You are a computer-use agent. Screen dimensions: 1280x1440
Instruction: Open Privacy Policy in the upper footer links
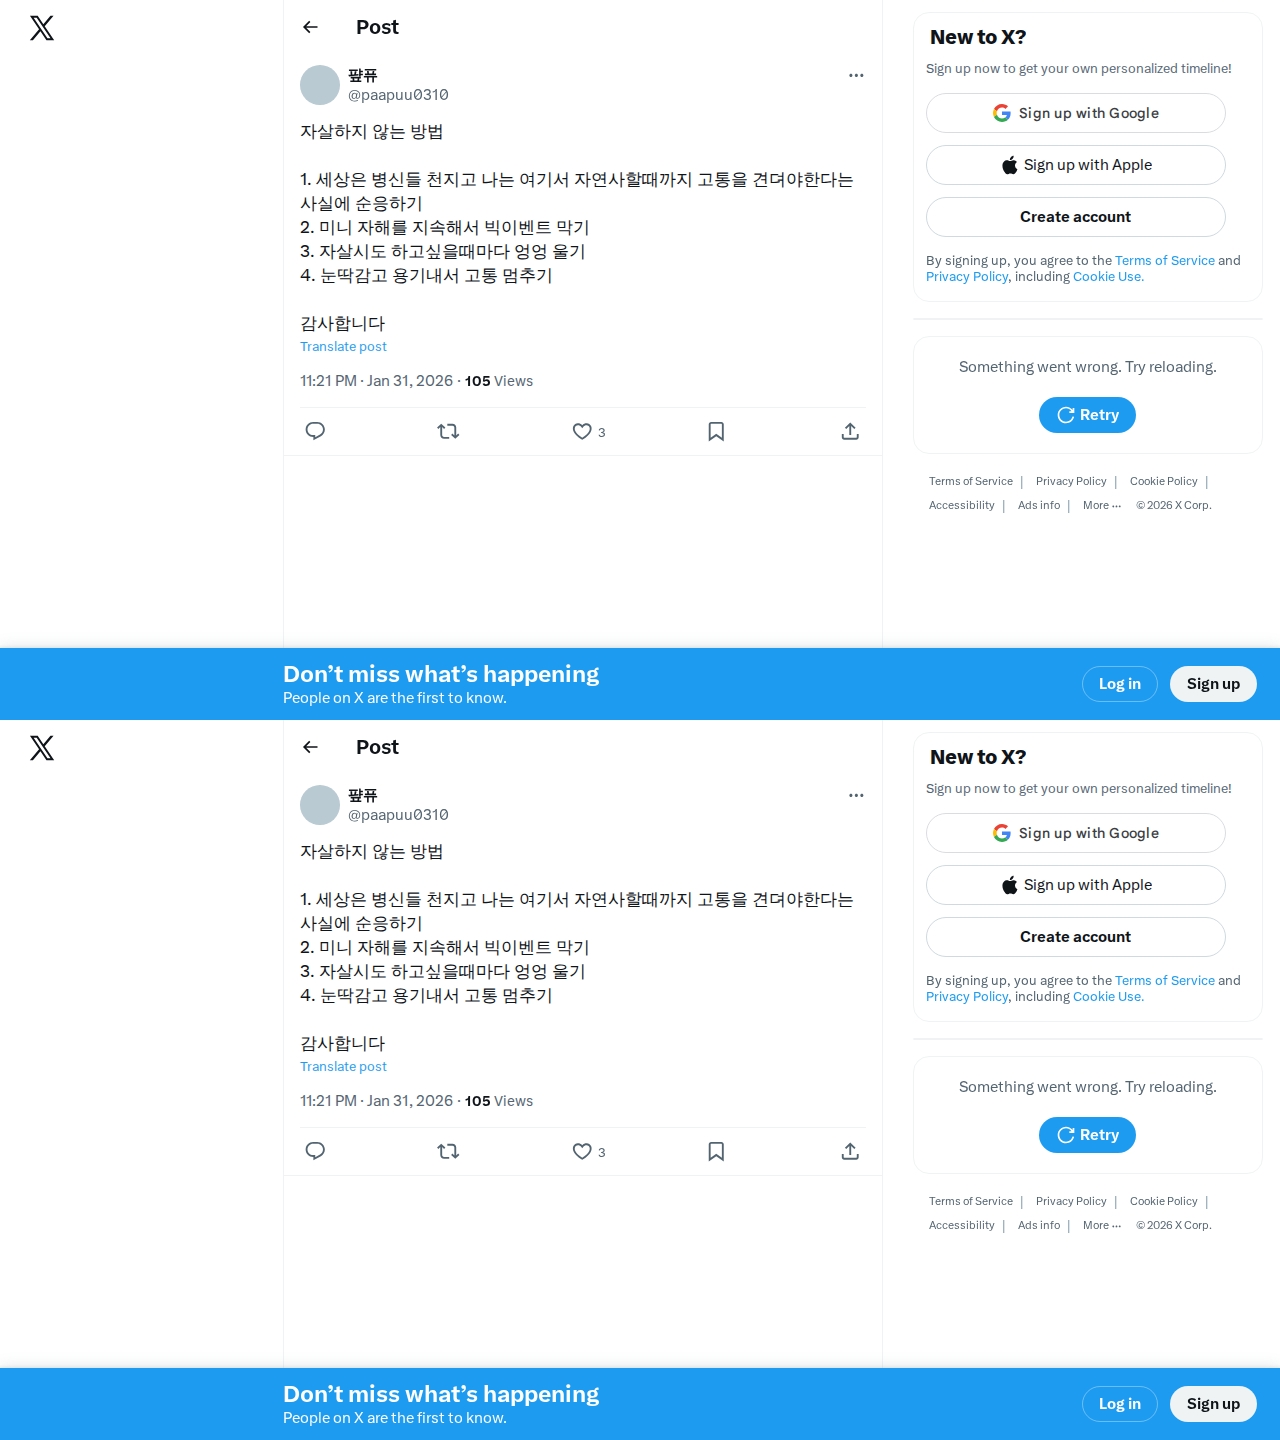click(x=1071, y=481)
